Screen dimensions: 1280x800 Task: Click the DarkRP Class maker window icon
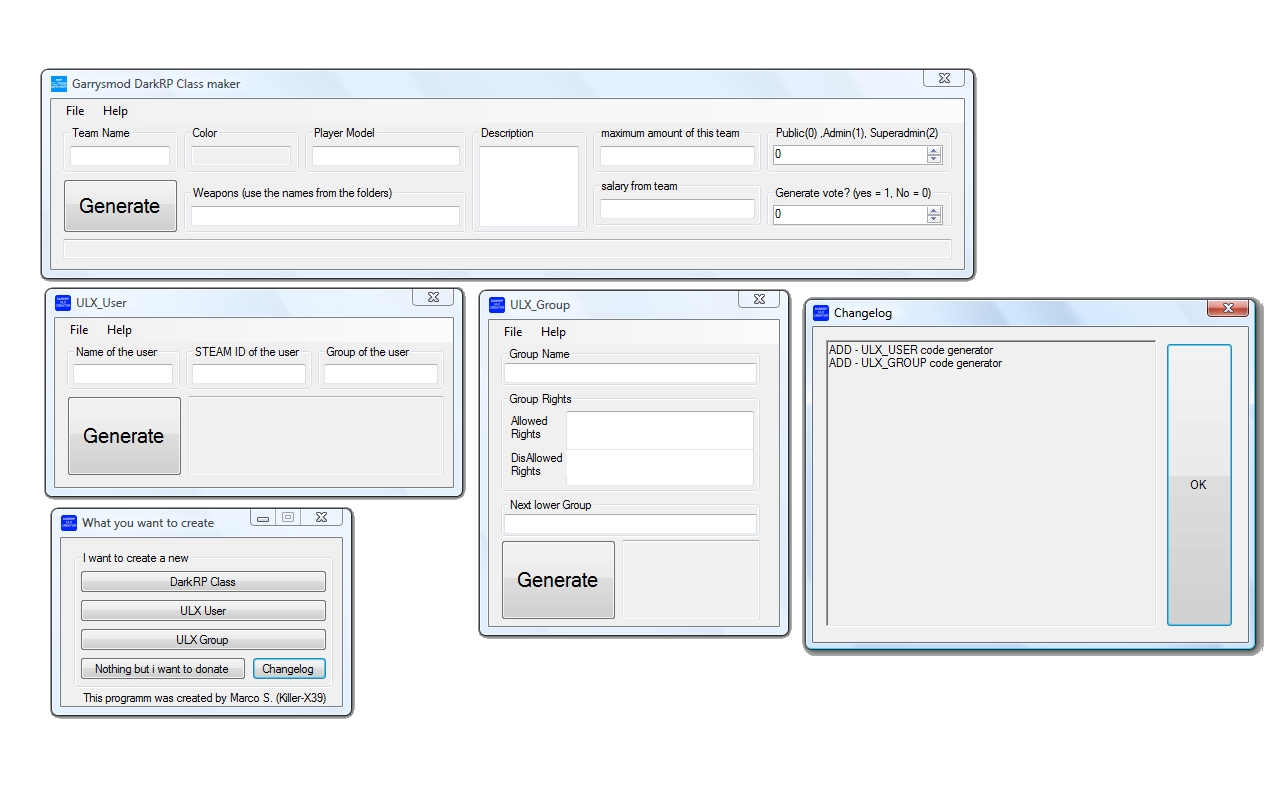(x=59, y=84)
